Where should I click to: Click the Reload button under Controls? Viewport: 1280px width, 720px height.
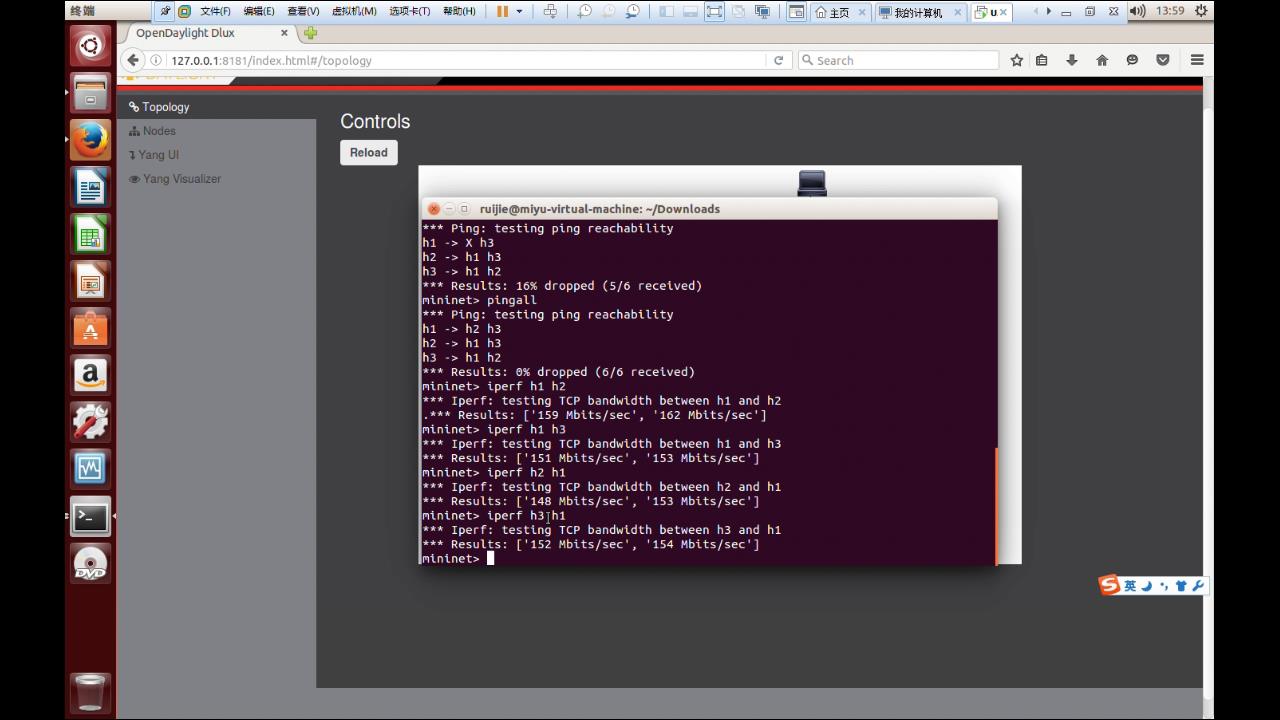(x=368, y=152)
